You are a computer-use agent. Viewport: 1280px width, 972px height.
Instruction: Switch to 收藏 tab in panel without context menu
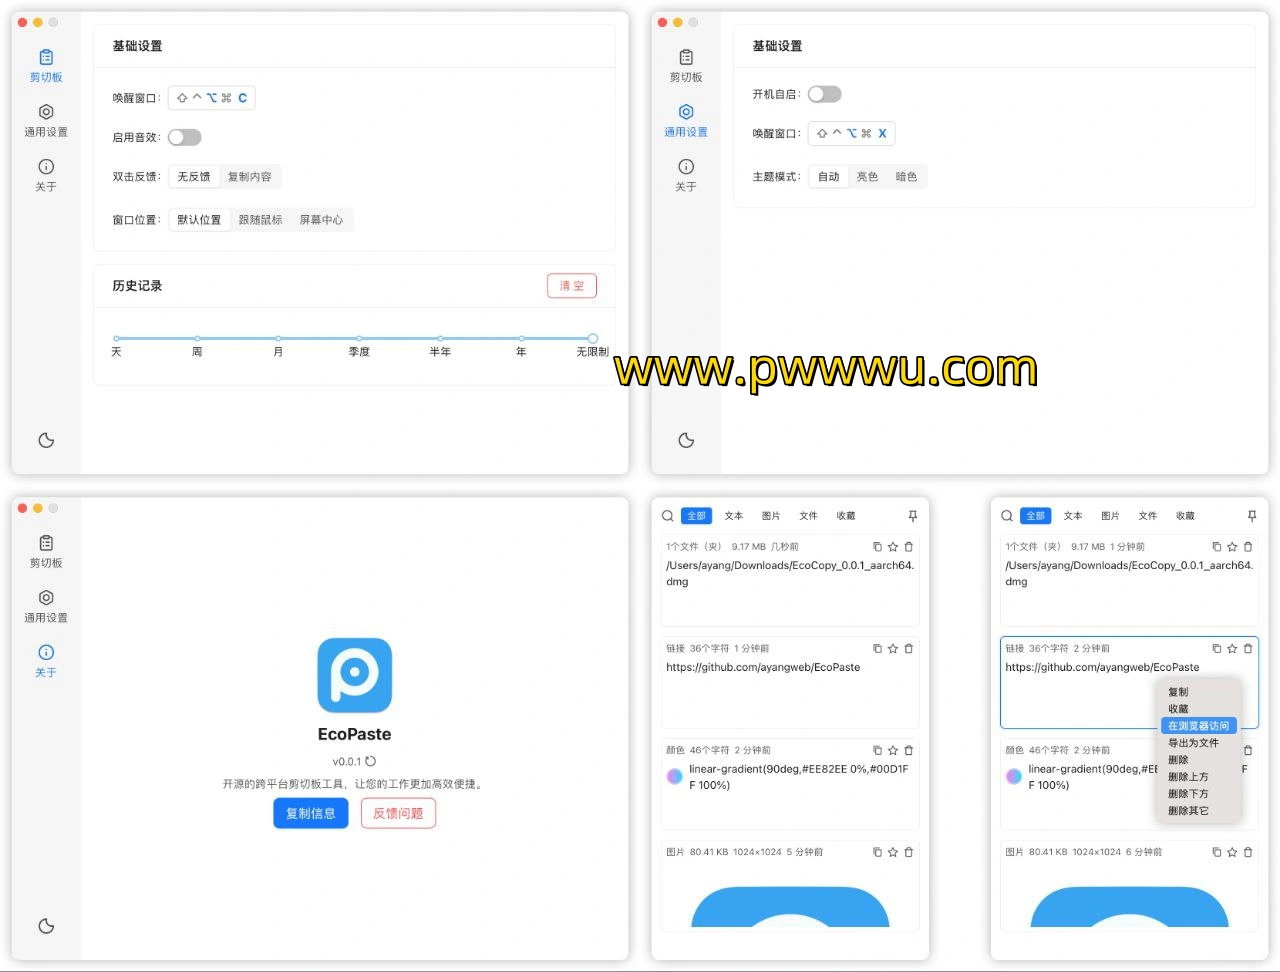[x=846, y=516]
